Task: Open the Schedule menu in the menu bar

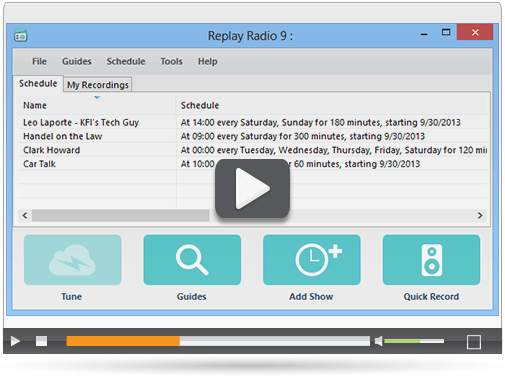Action: [126, 62]
